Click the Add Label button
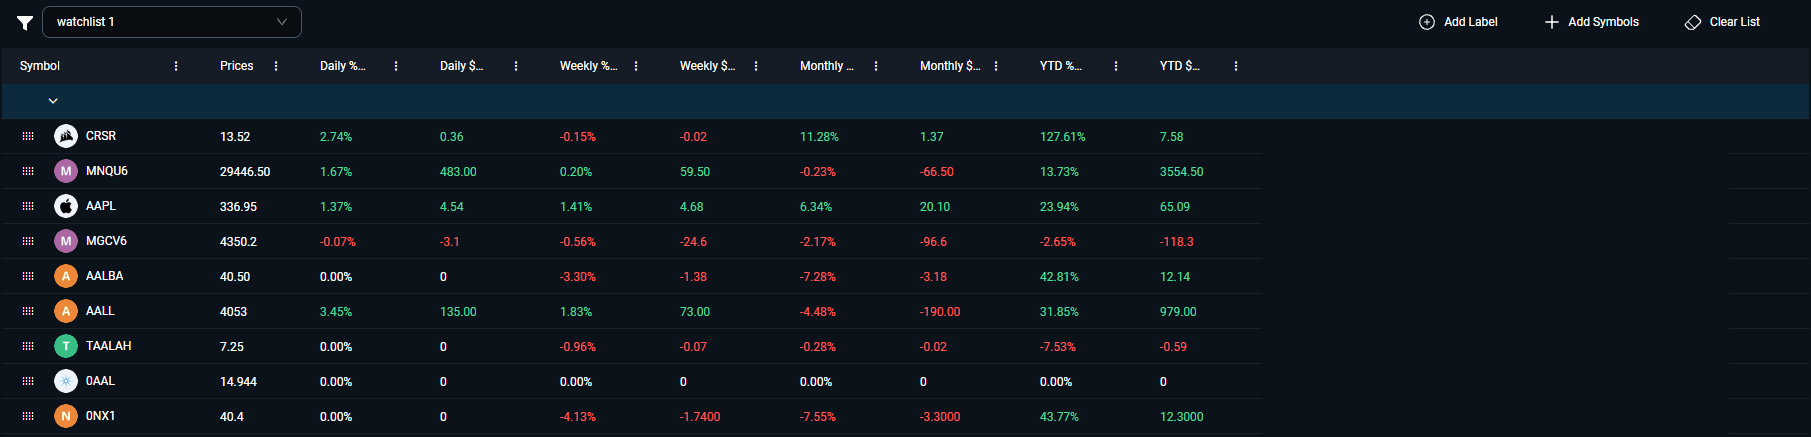The height and width of the screenshot is (437, 1811). coord(1458,22)
